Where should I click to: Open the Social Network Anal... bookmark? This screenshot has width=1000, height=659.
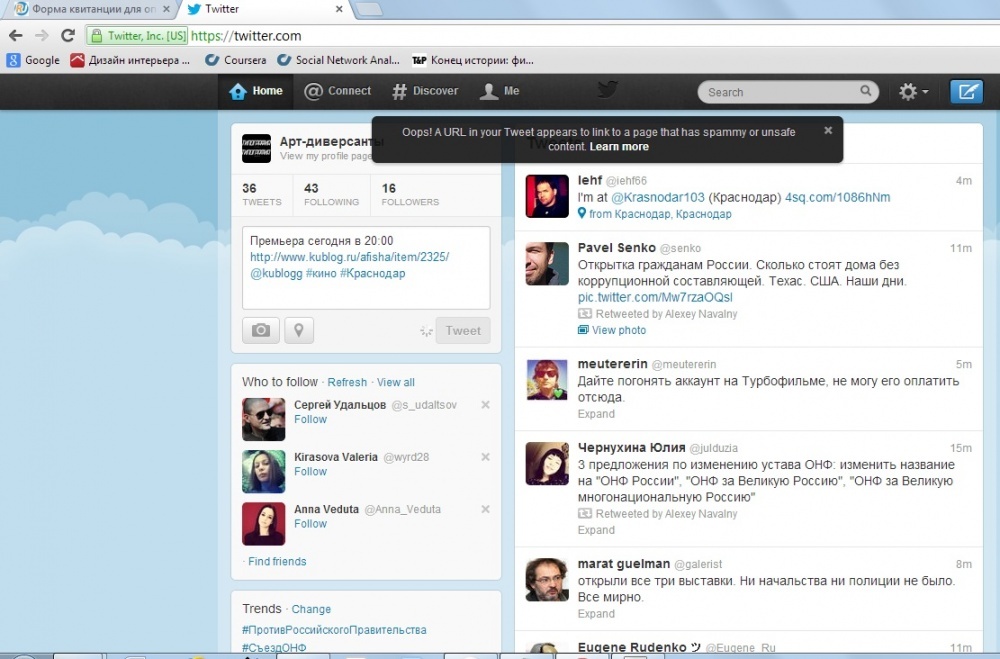338,60
